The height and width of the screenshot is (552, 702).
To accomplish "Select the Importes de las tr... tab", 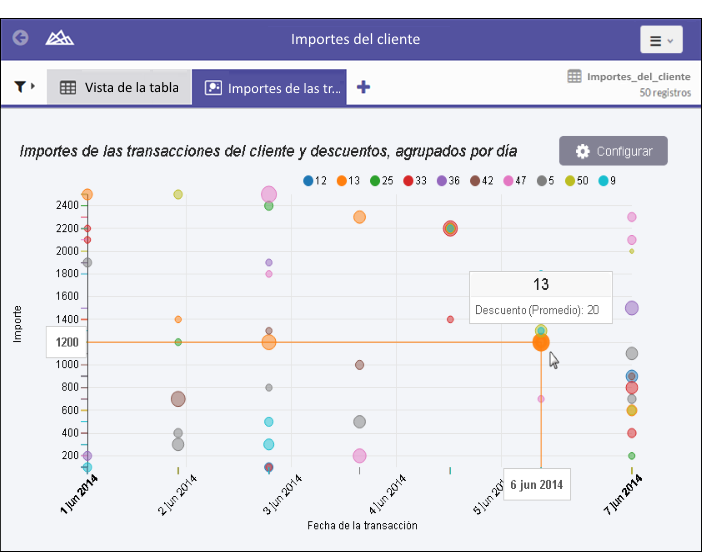I will click(269, 88).
